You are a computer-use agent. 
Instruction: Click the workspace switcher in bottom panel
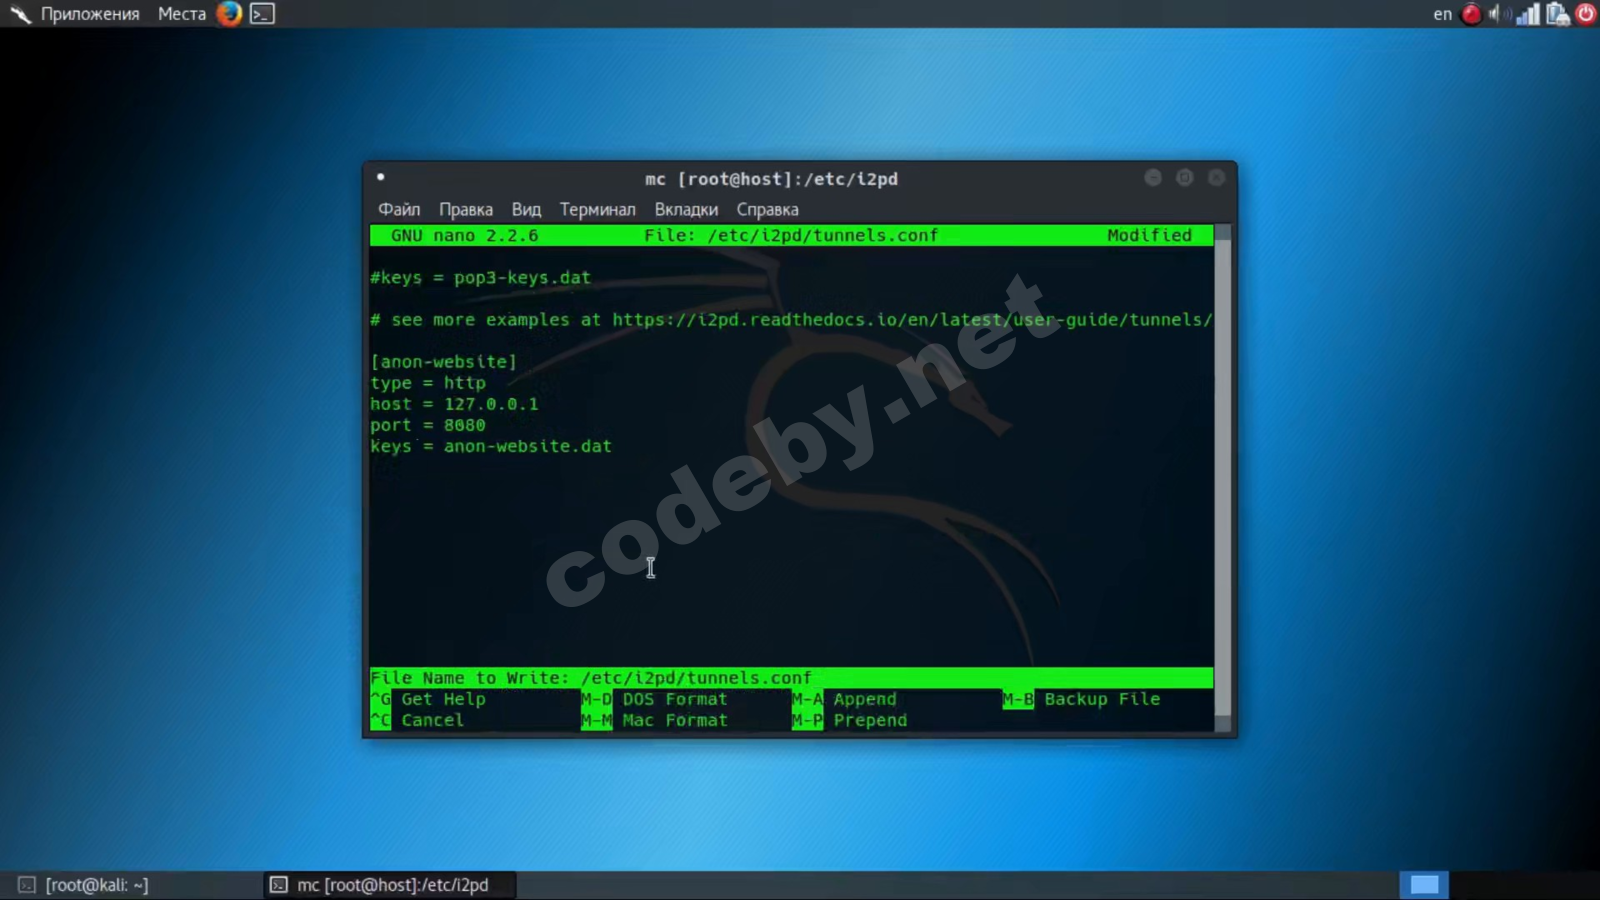coord(1424,885)
